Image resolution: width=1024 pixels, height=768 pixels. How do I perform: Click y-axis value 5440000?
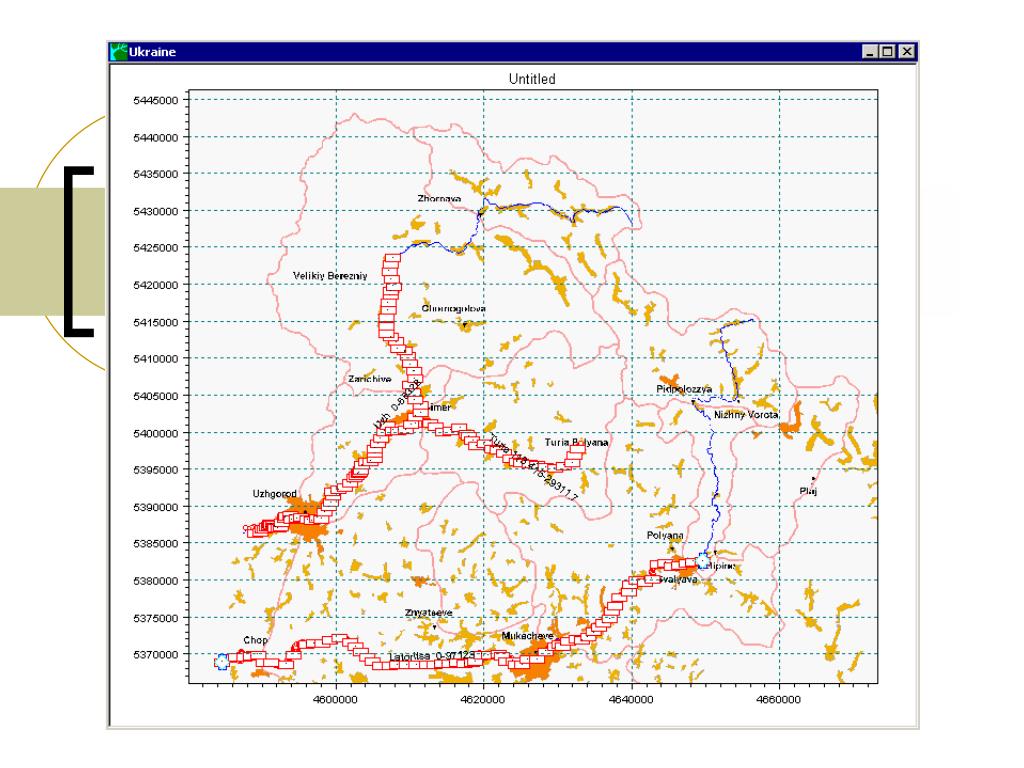[x=155, y=138]
